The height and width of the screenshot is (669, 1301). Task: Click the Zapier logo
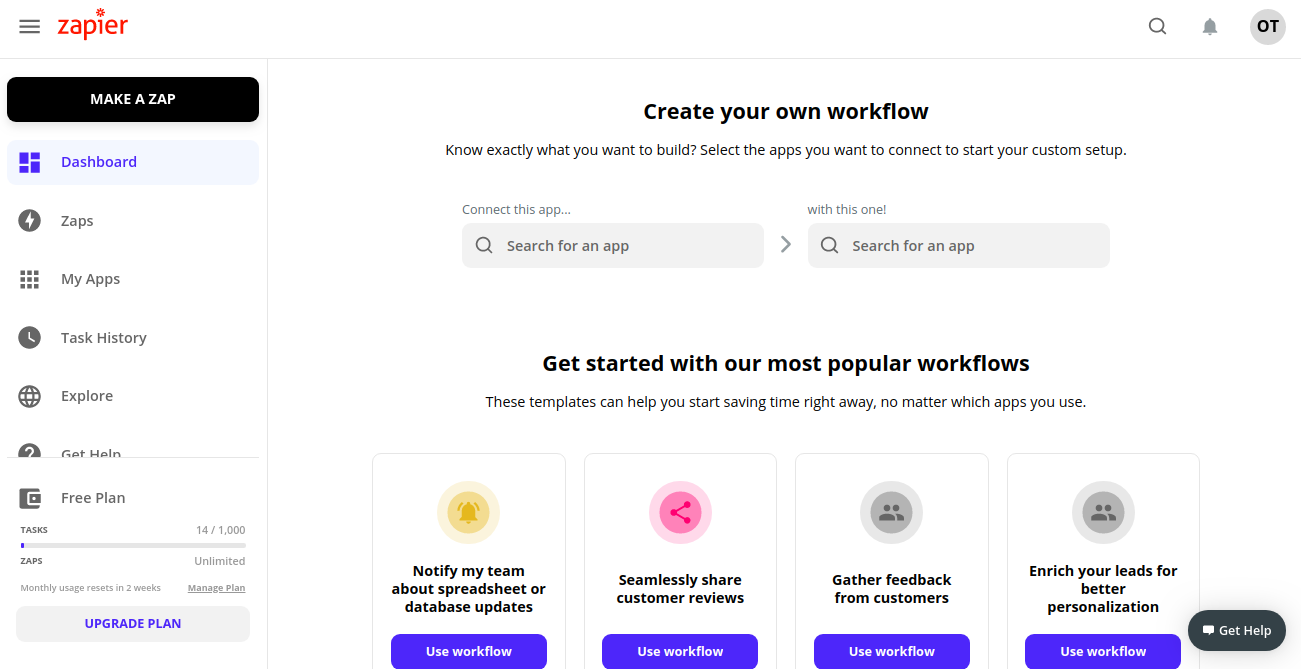click(93, 25)
